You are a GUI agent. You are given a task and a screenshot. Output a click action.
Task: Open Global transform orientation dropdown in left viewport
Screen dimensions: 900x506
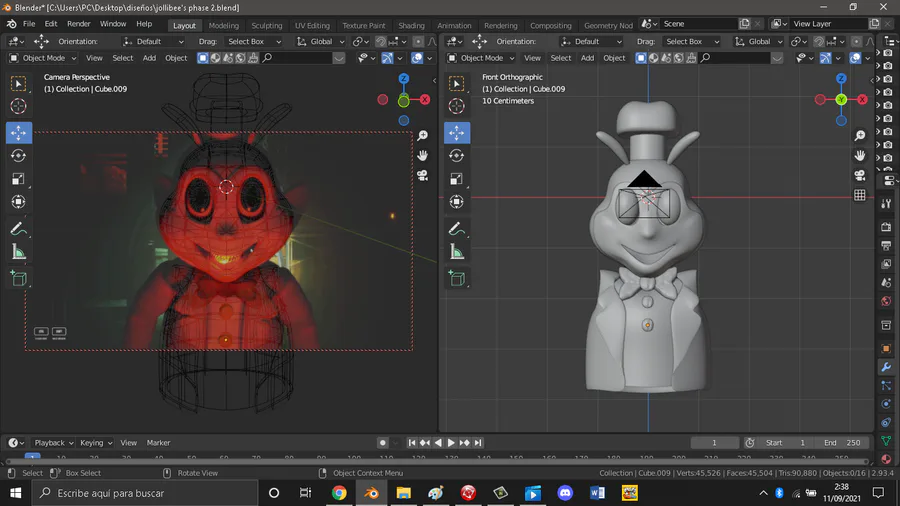[320, 41]
